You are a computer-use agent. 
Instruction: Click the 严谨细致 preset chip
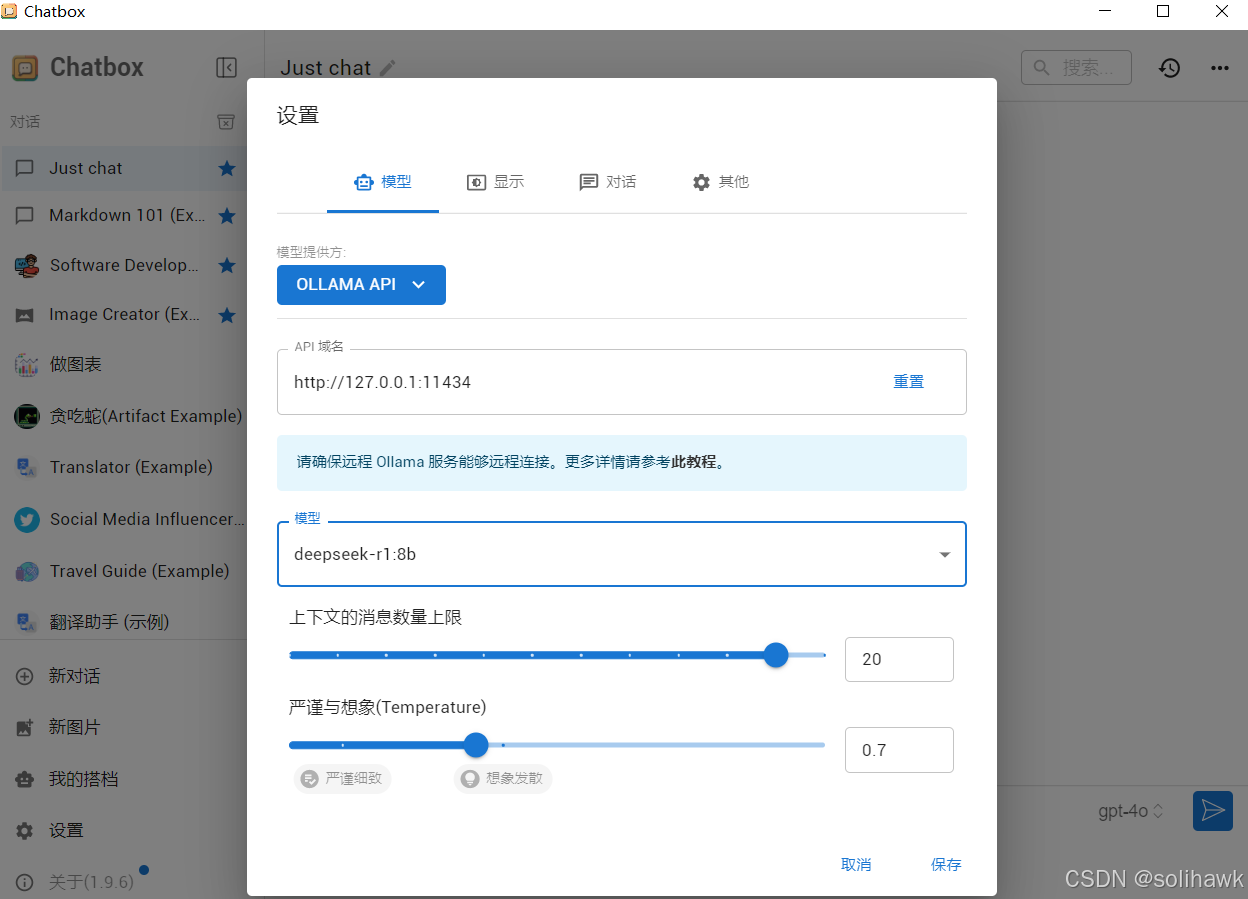click(342, 778)
